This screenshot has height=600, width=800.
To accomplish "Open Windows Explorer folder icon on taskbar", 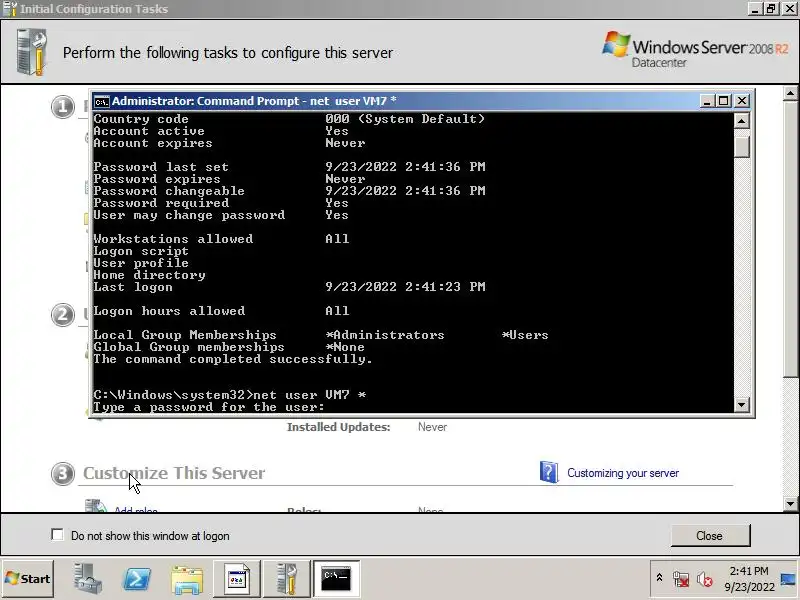I will [187, 579].
